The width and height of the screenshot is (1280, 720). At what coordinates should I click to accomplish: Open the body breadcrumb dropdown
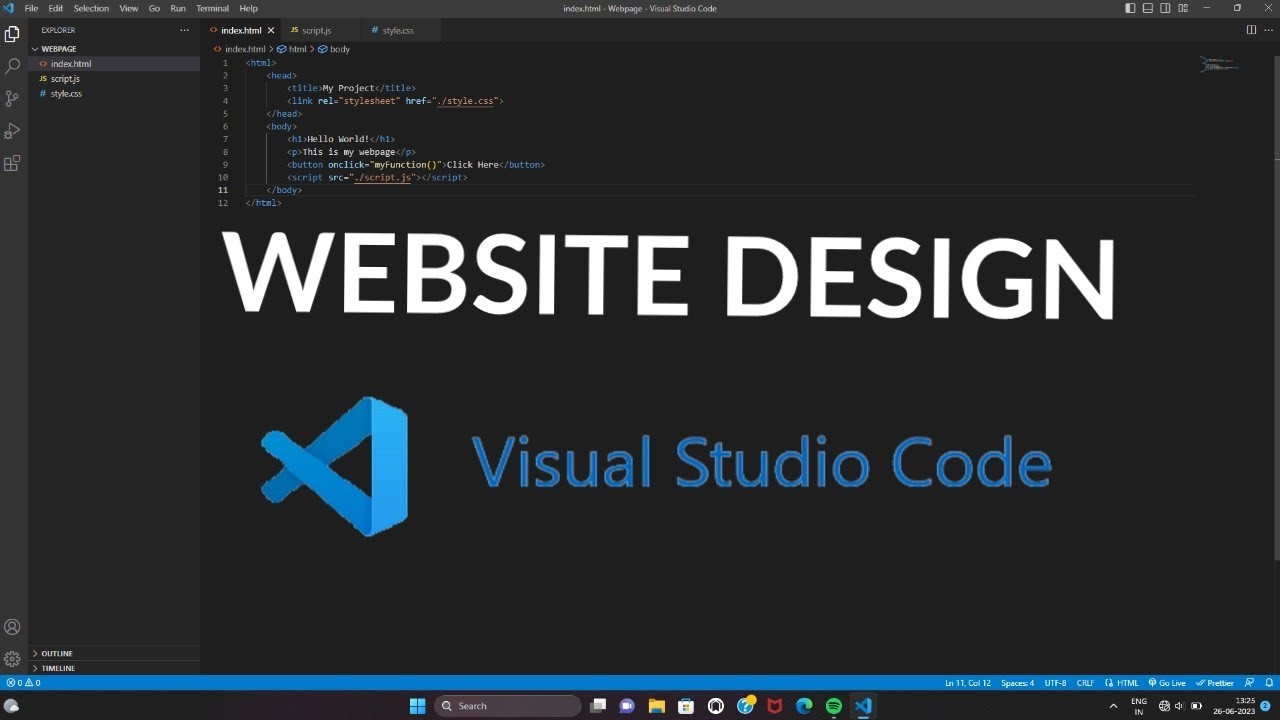(x=335, y=49)
